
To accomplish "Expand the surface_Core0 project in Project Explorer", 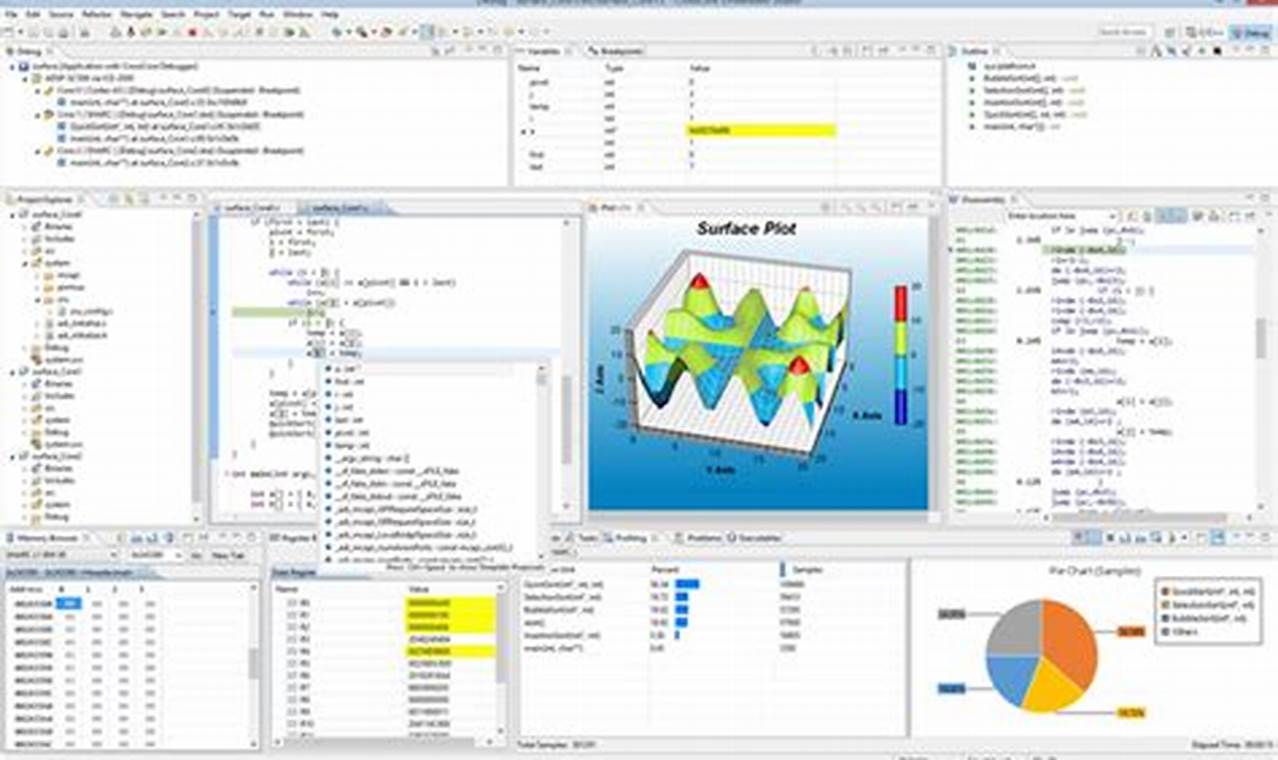I will 9,214.
